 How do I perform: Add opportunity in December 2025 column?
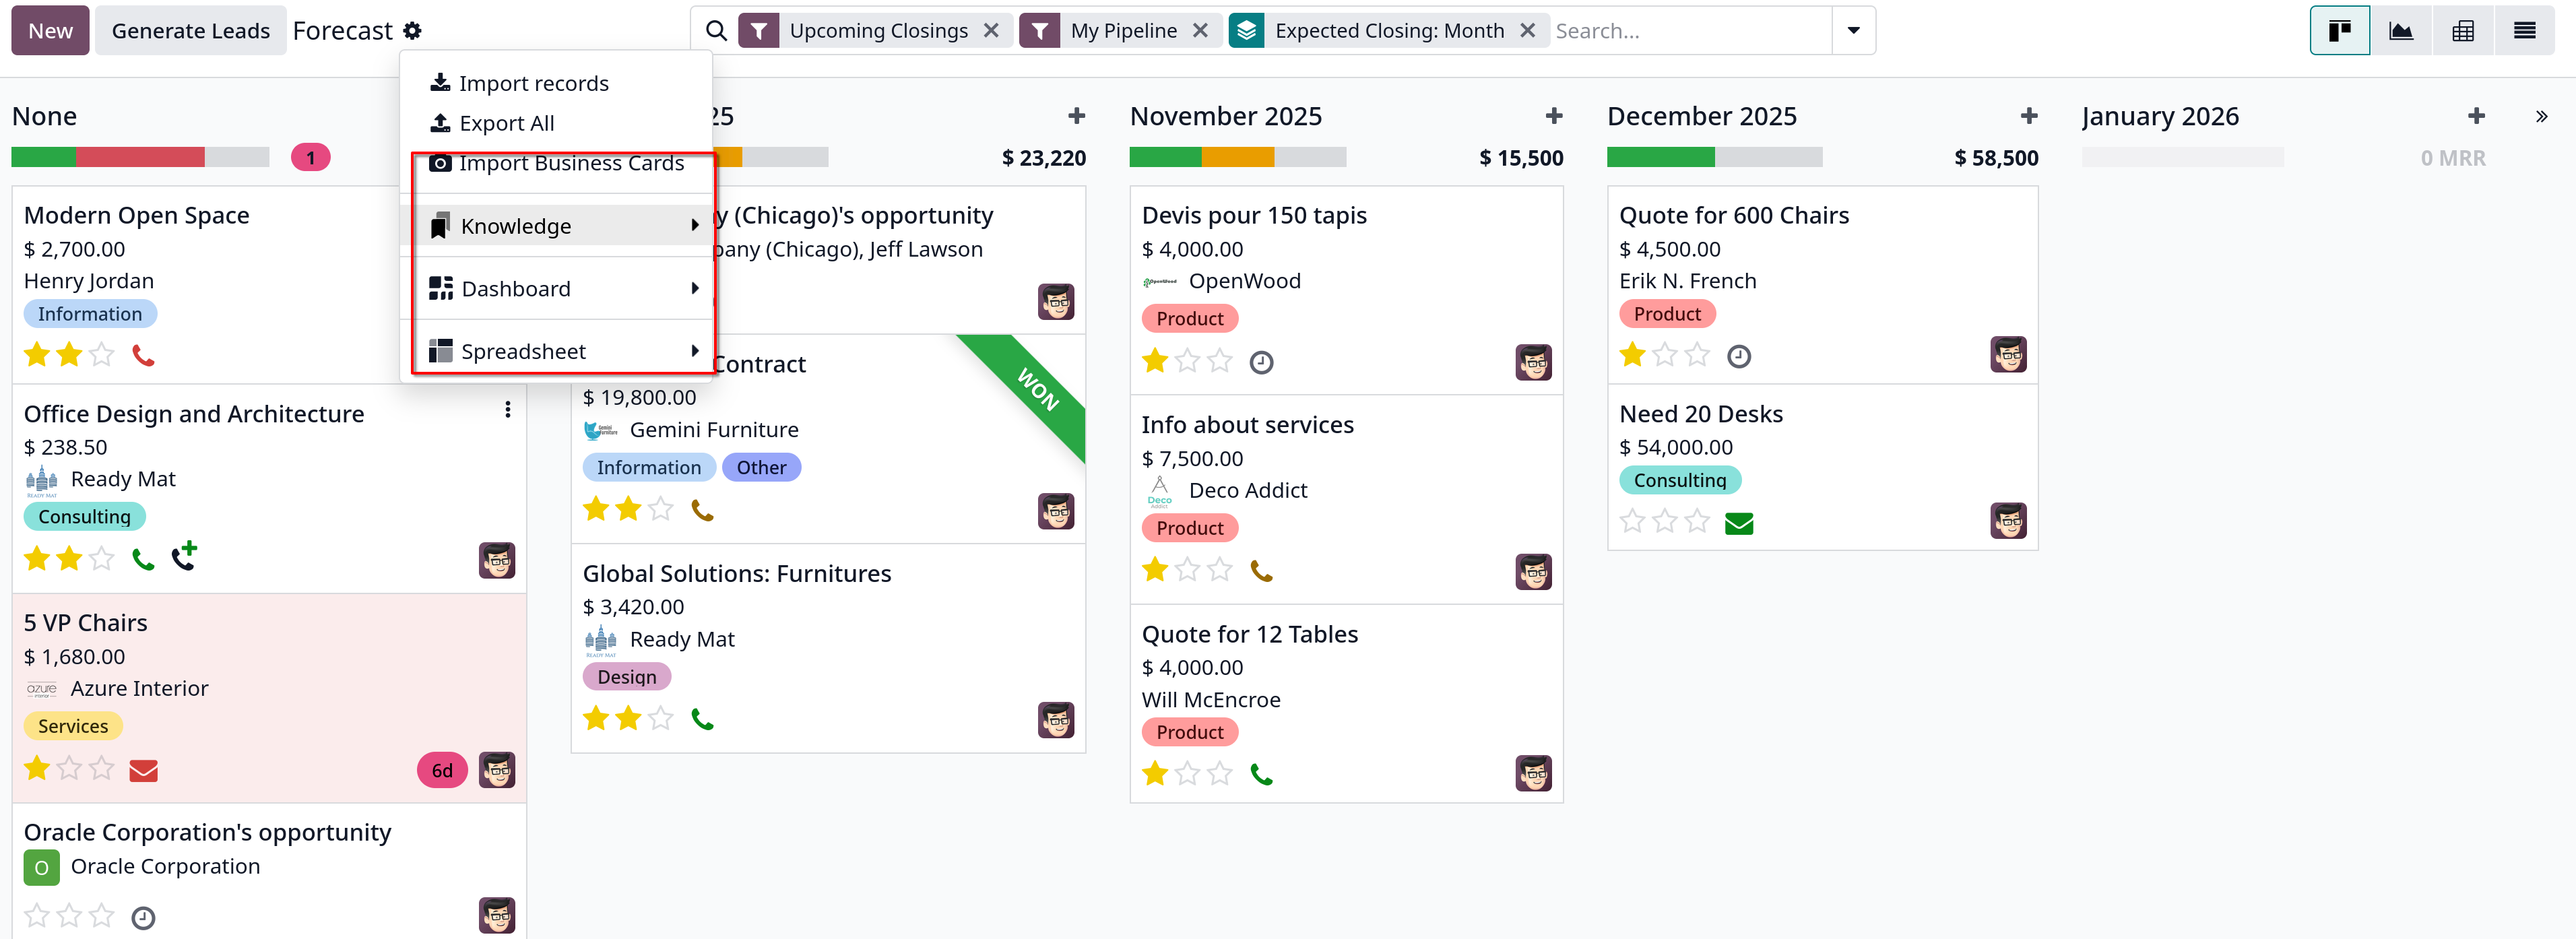coord(2029,116)
